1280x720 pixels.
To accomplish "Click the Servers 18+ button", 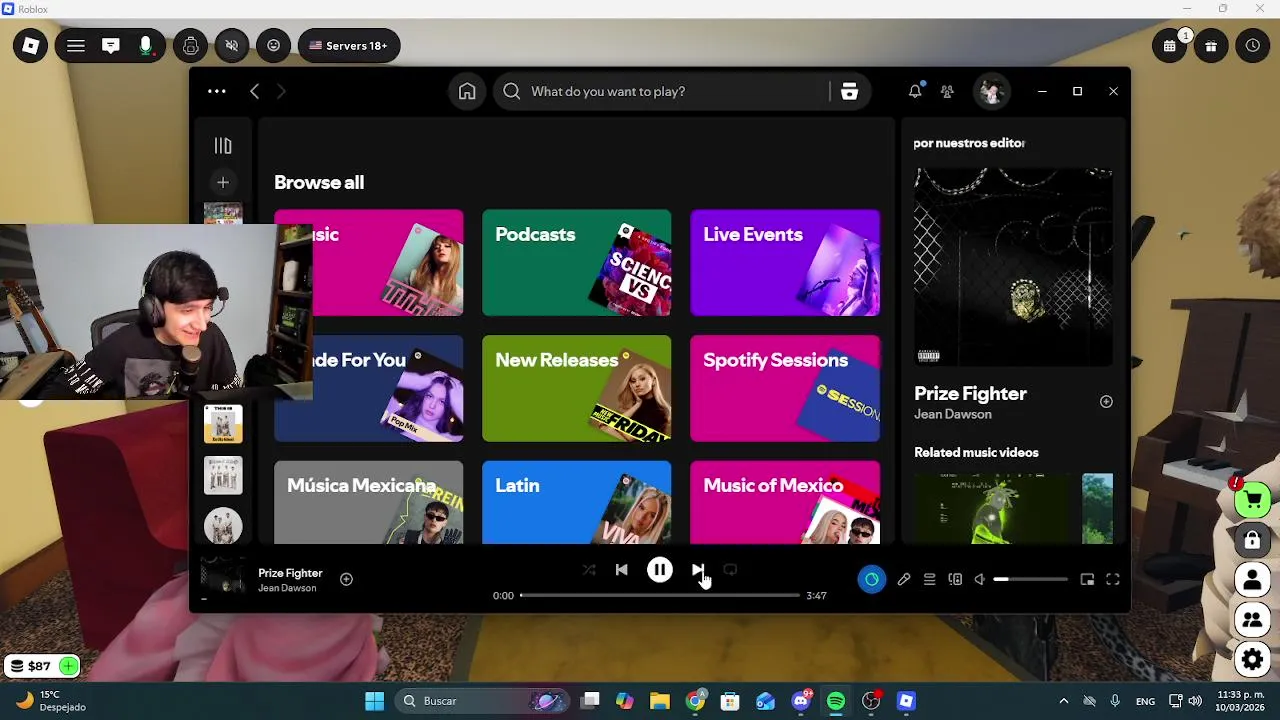I will [x=349, y=45].
